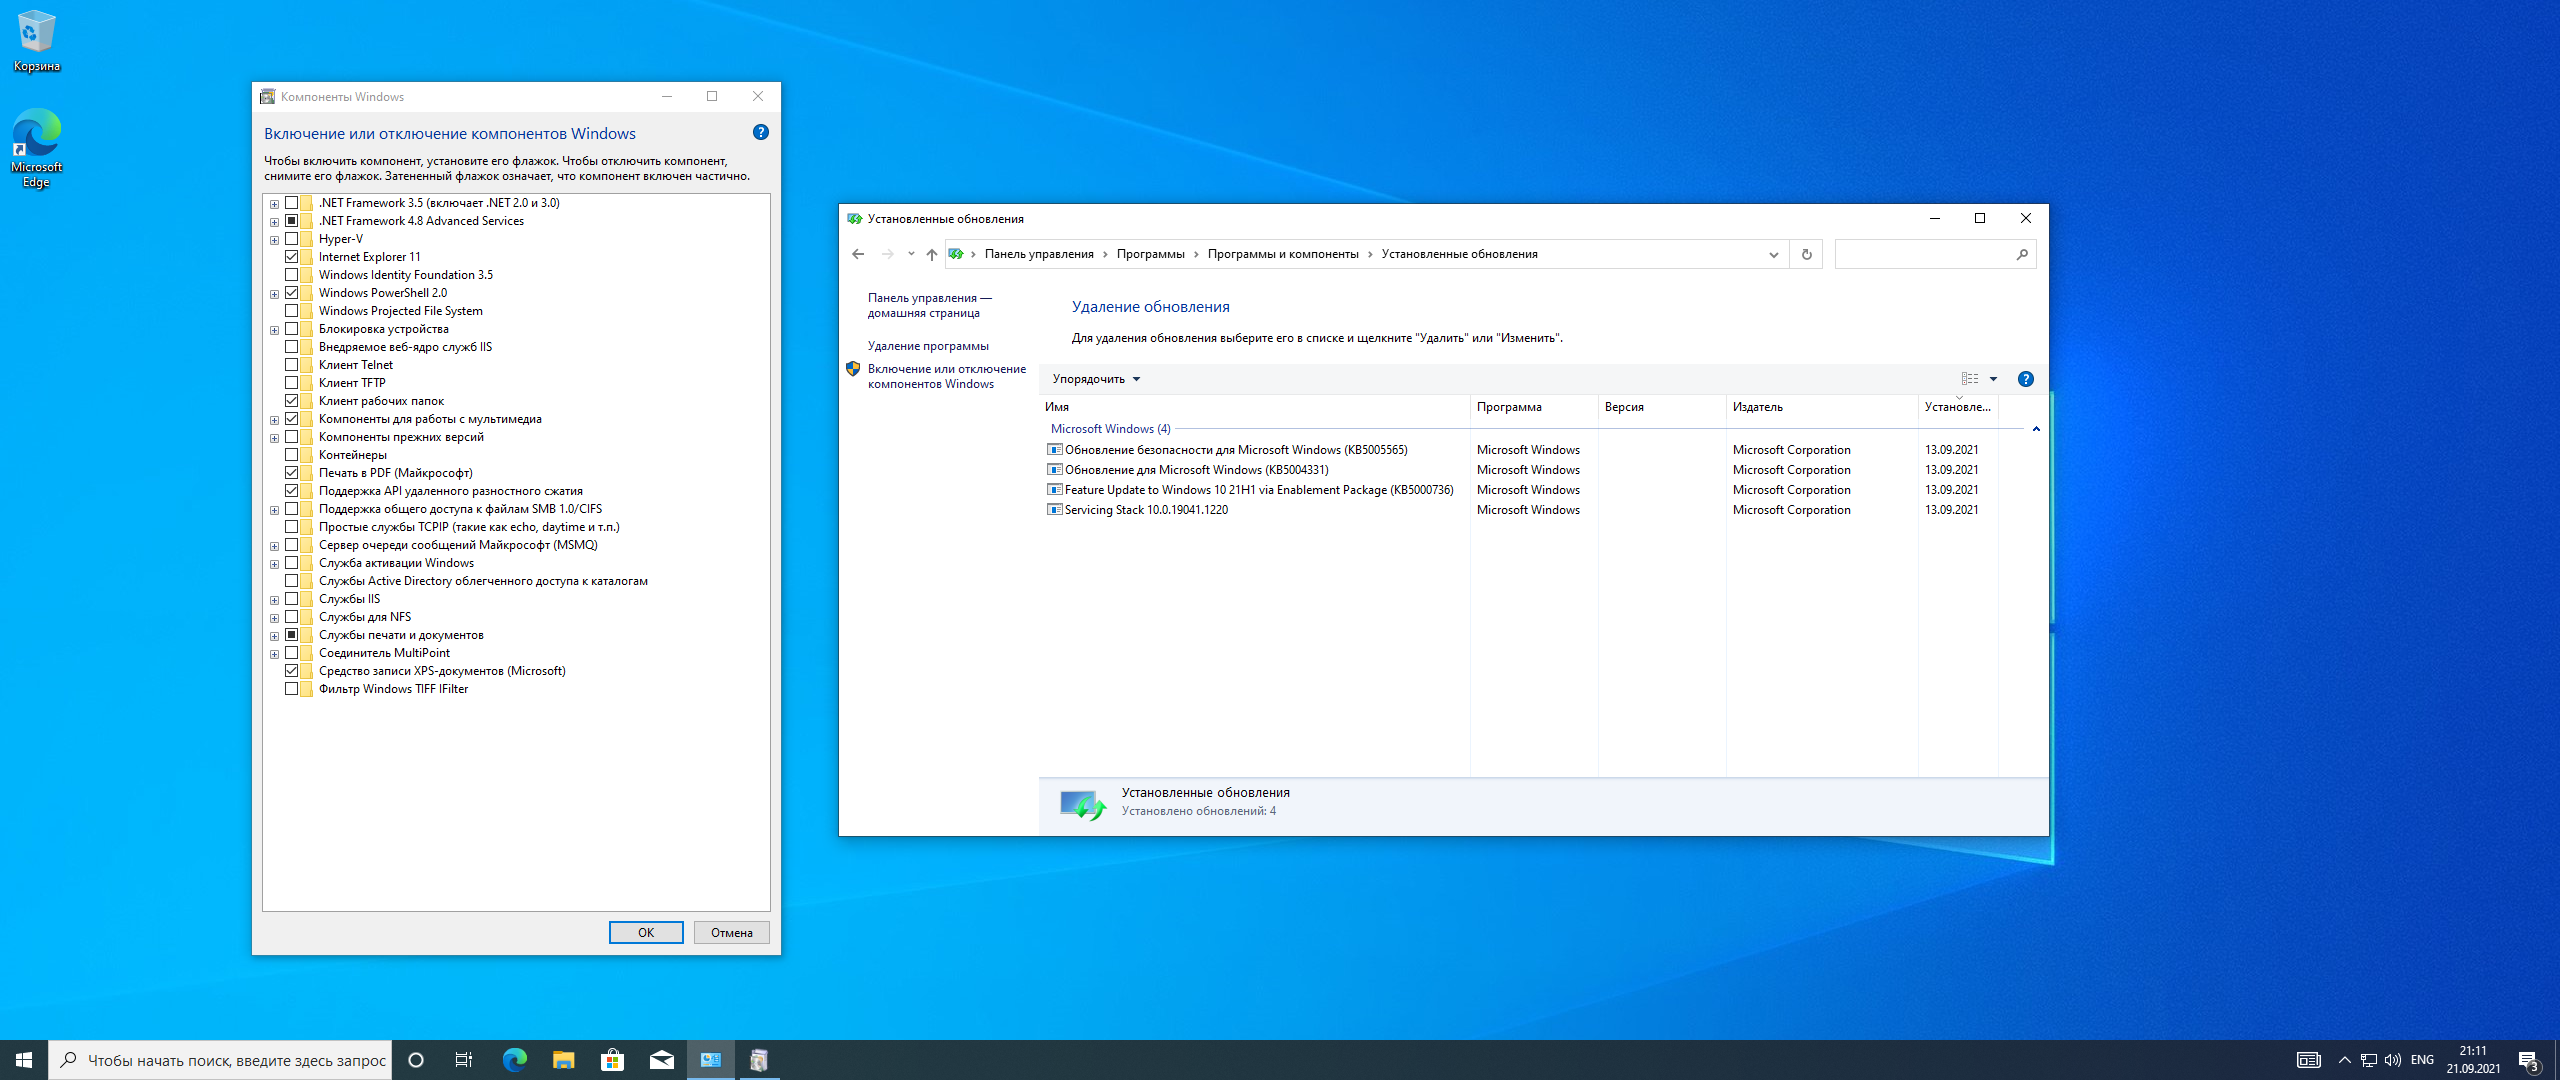Navigate to Панель управления breadcrumb
2560x1080 pixels.
[1039, 254]
